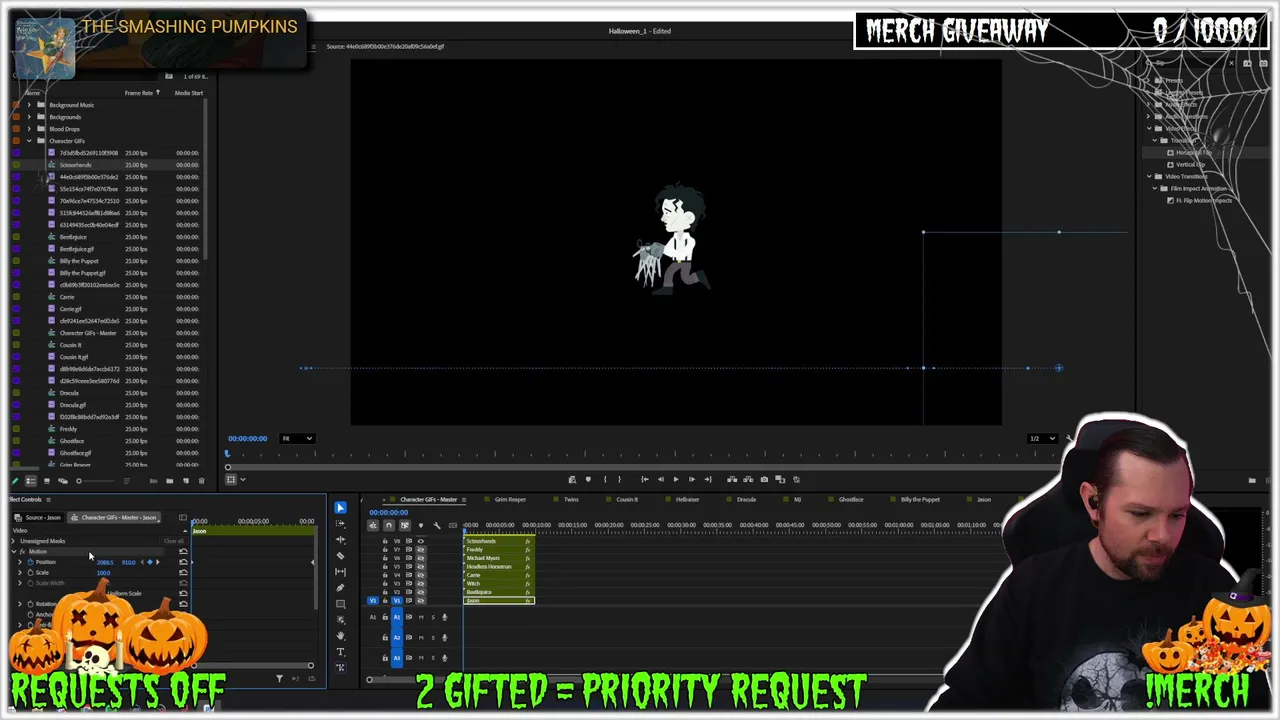Viewport: 1280px width, 720px height.
Task: Add a Position keyframe diamond
Action: point(150,562)
